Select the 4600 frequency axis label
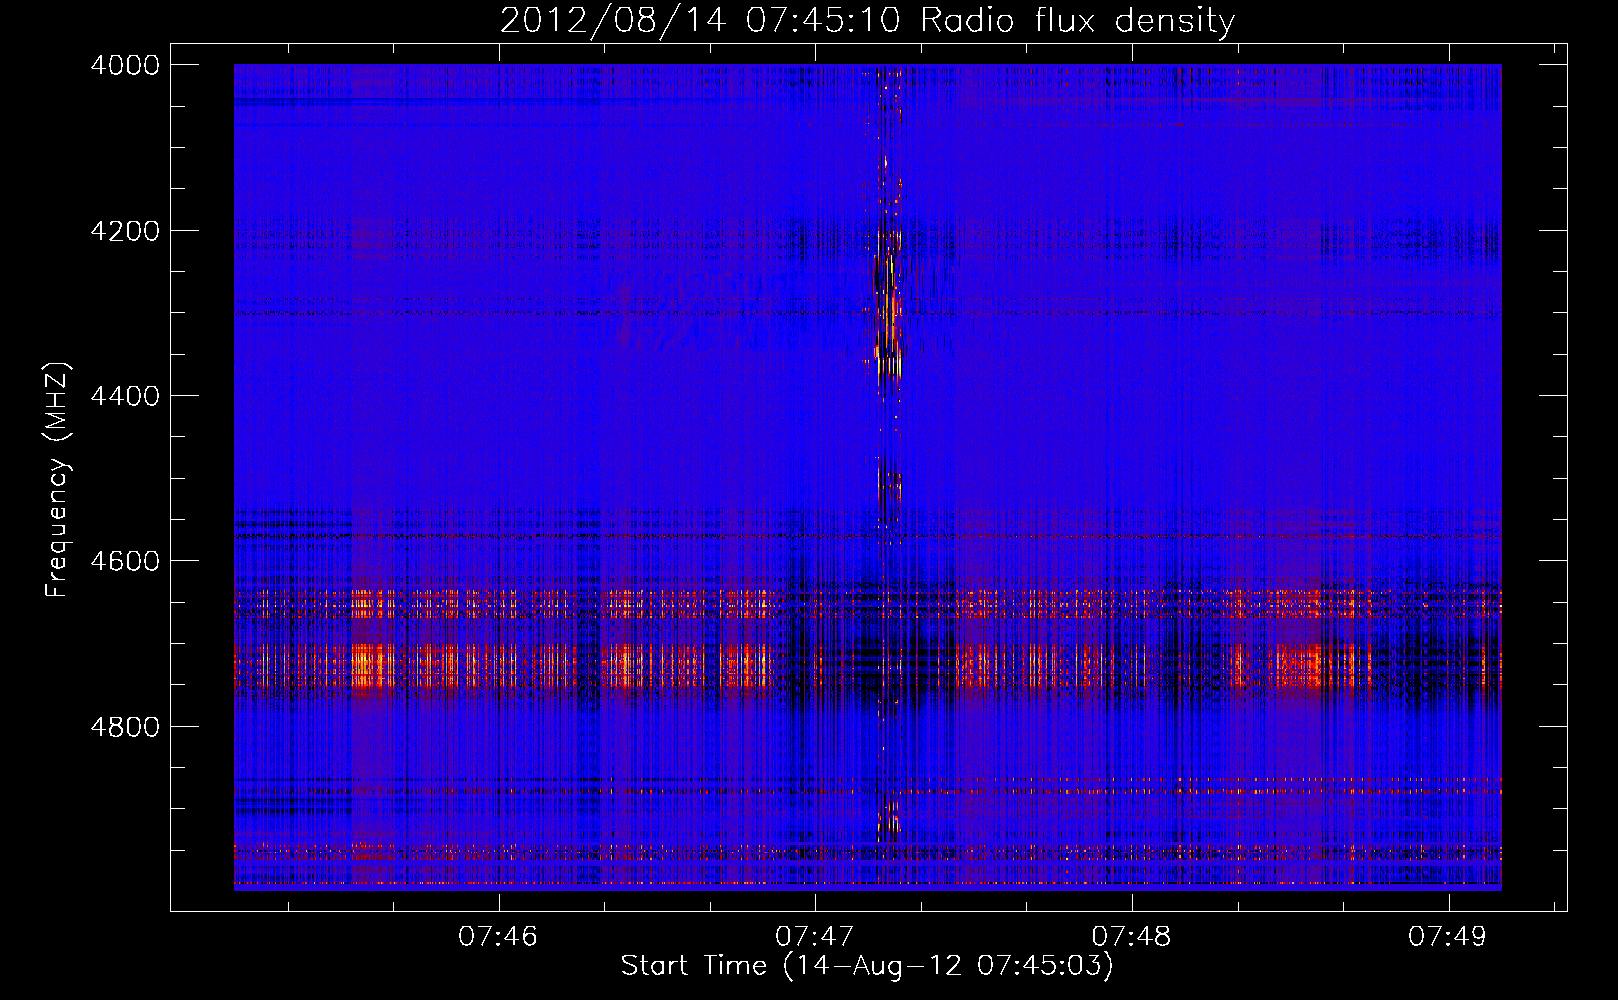The width and height of the screenshot is (1618, 1000). (125, 561)
